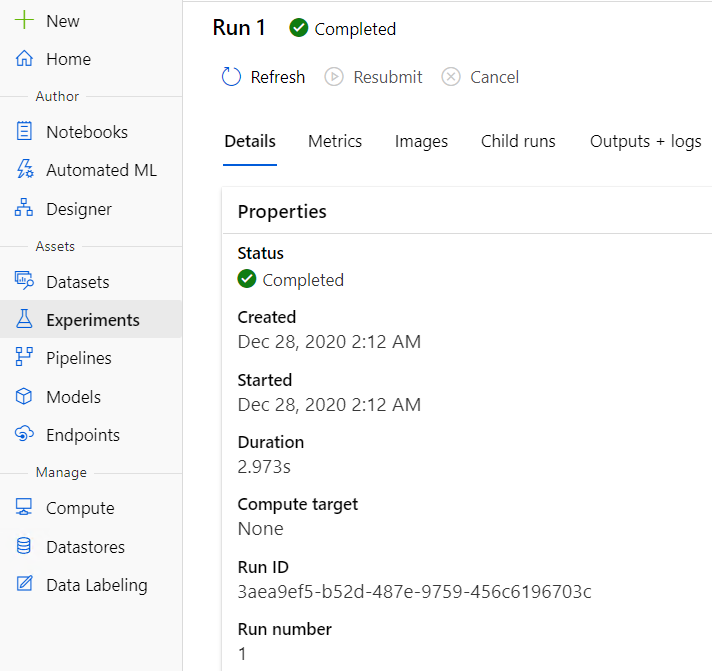Open the Pipelines branch icon
The width and height of the screenshot is (712, 671).
tap(24, 357)
